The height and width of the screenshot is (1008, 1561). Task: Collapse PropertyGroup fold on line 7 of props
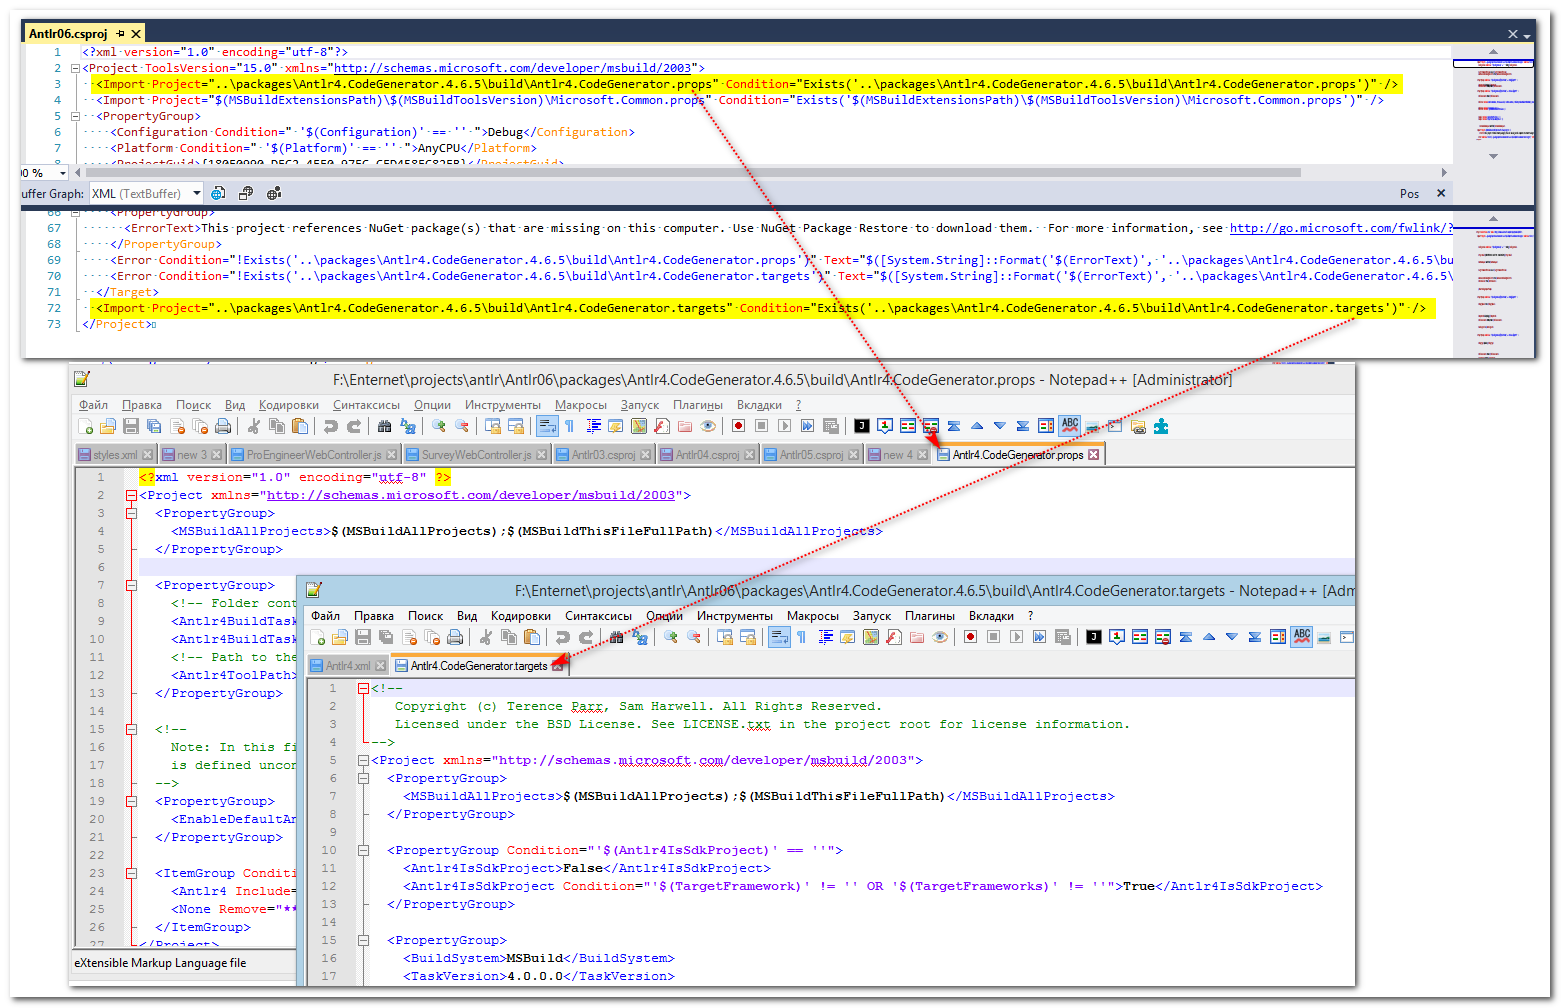[131, 585]
